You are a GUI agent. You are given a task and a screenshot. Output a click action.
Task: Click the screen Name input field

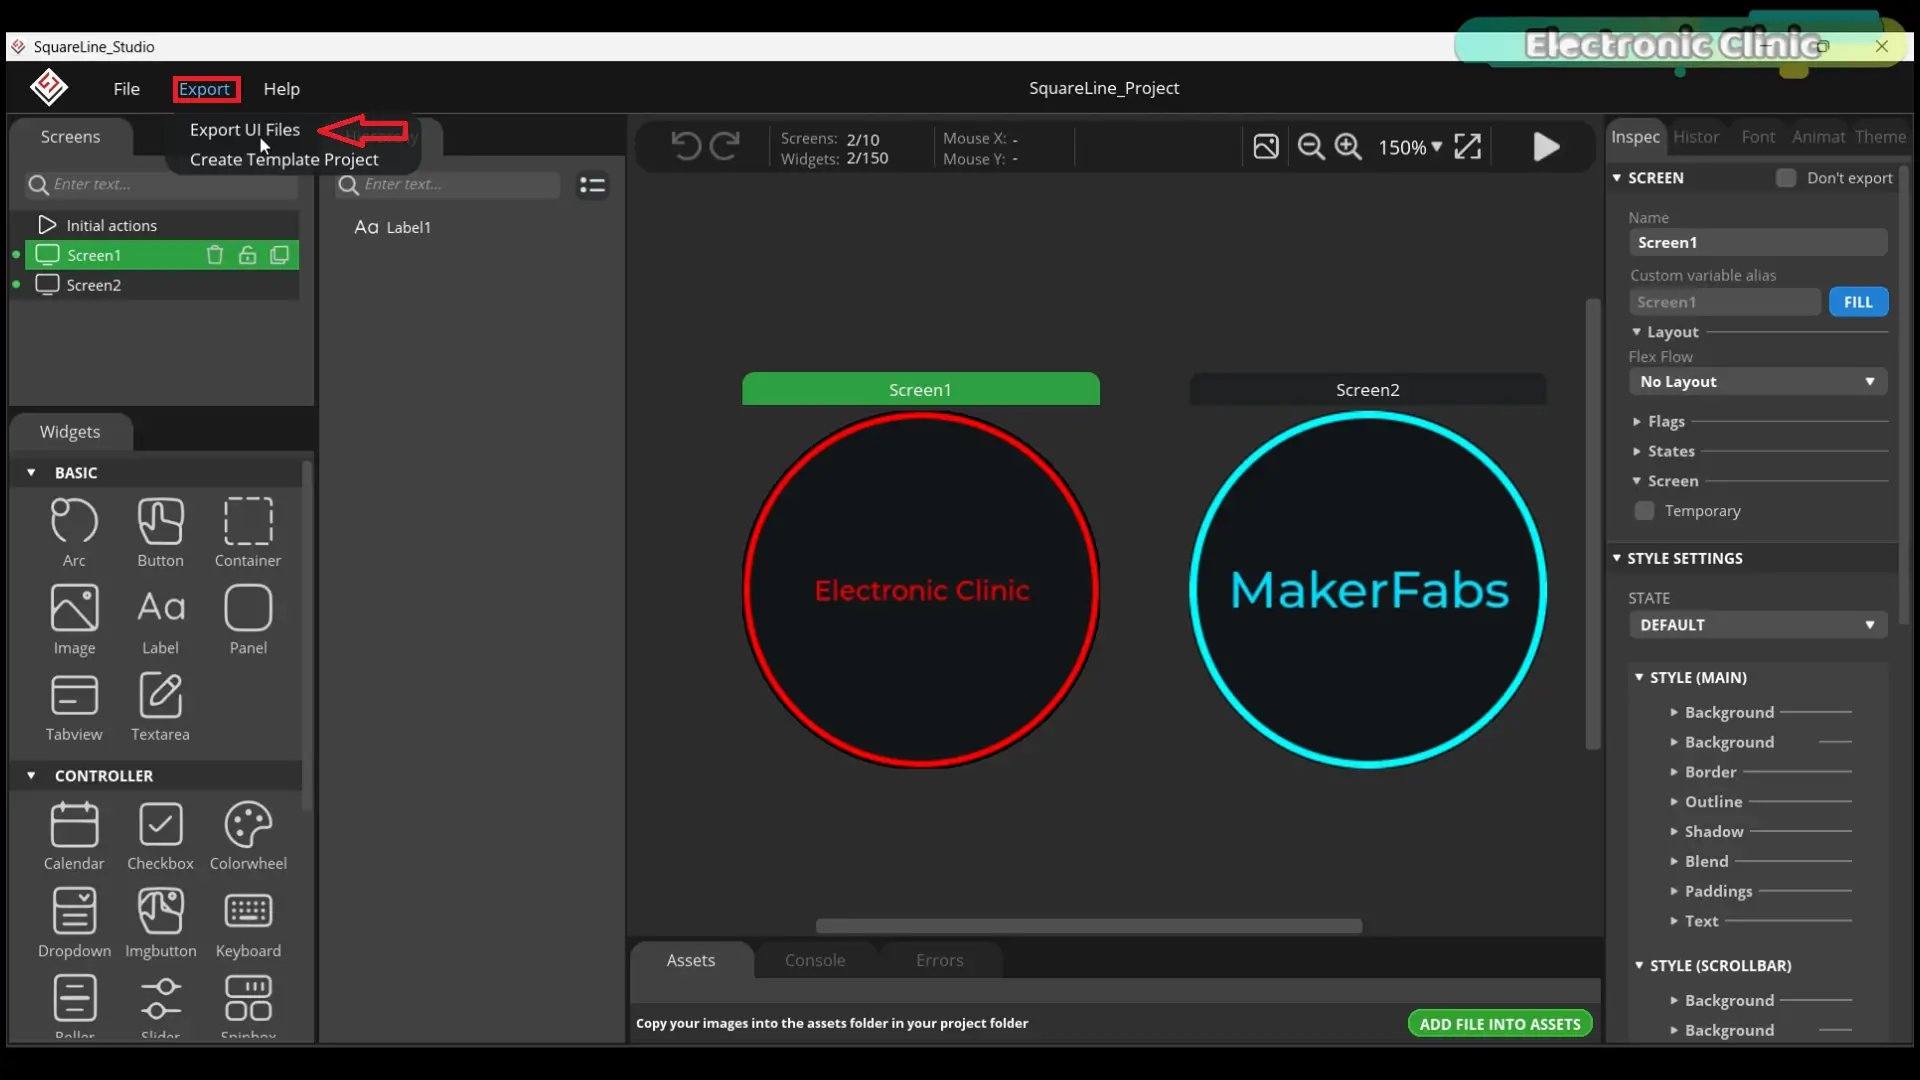click(1757, 243)
